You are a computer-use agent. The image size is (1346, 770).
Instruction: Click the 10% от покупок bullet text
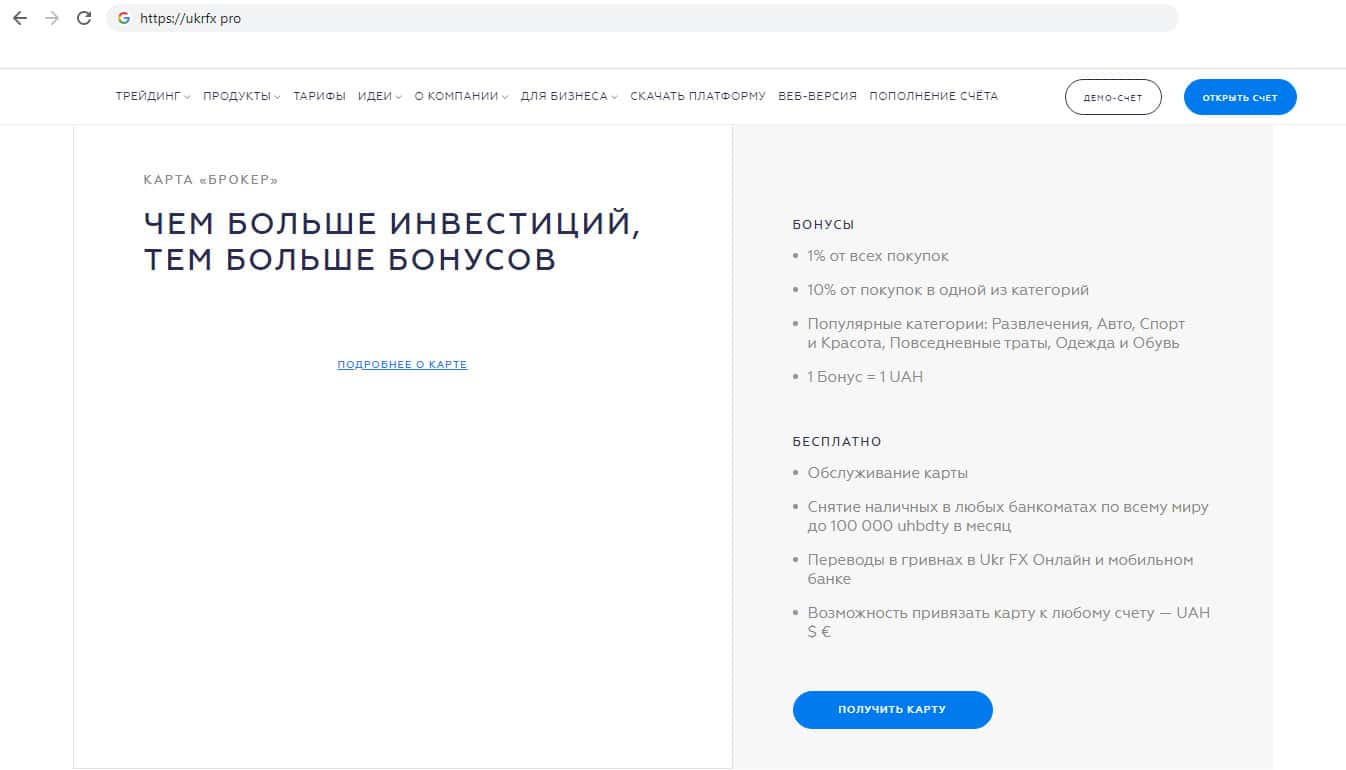[948, 290]
